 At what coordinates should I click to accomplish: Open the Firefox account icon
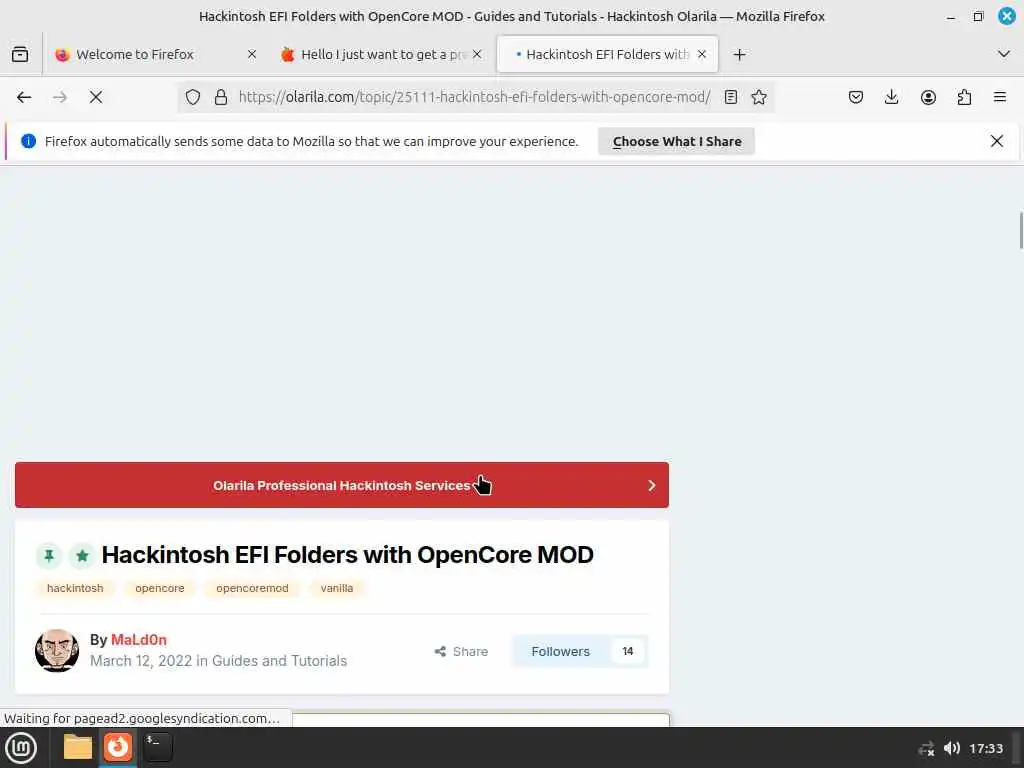928,97
